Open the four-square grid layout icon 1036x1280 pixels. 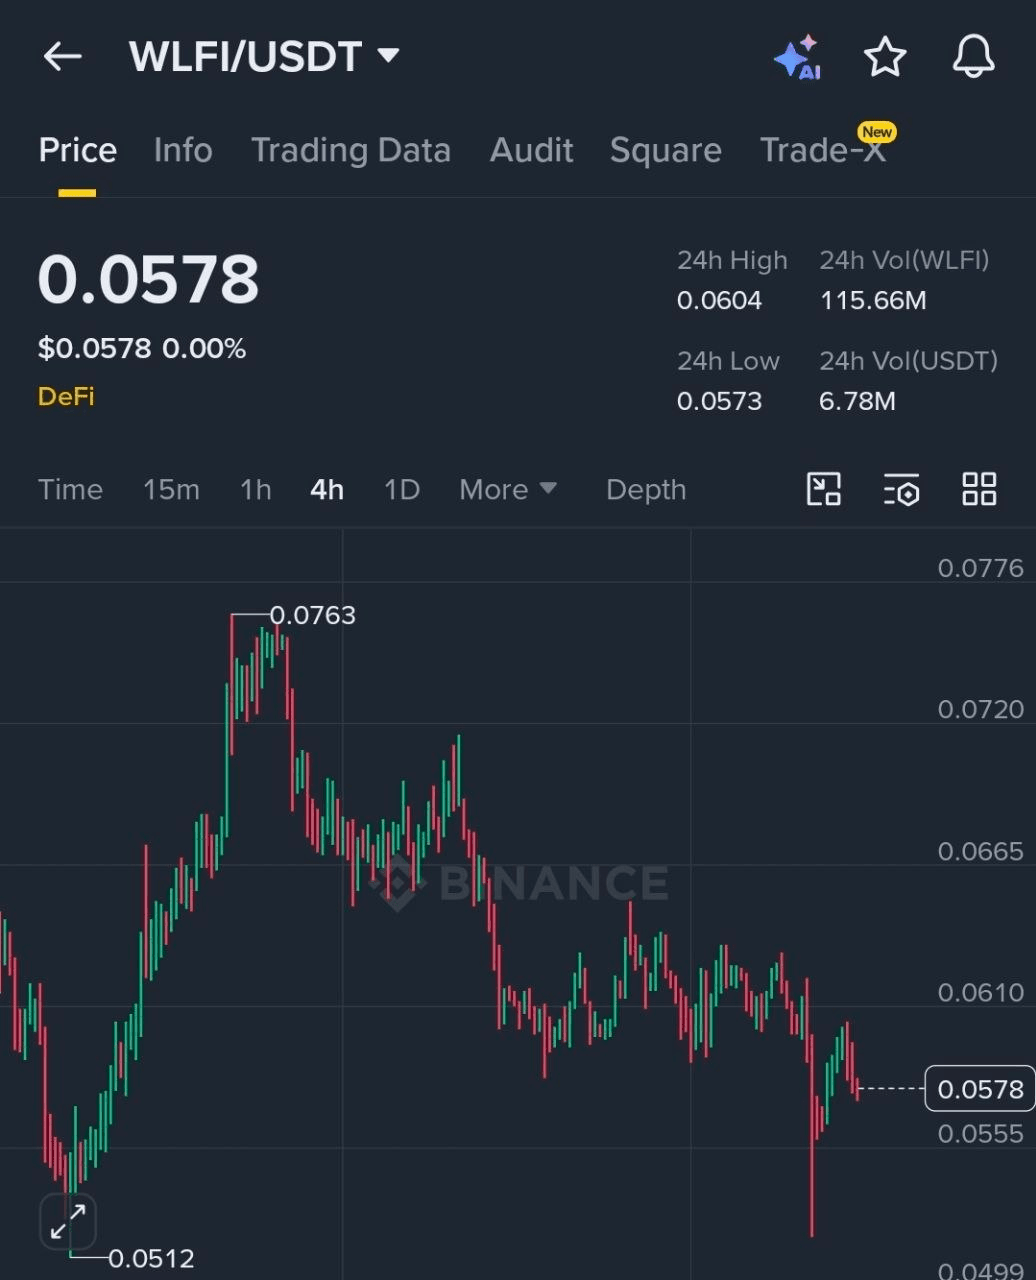[x=979, y=489]
